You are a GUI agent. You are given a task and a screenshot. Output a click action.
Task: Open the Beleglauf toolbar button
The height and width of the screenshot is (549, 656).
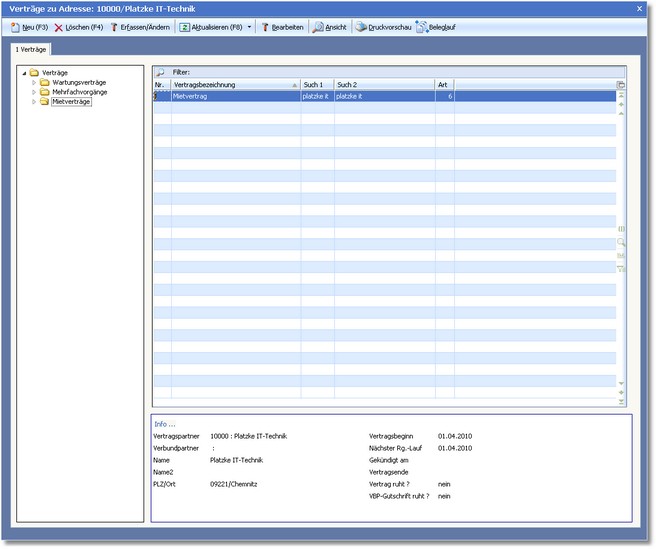[434, 27]
